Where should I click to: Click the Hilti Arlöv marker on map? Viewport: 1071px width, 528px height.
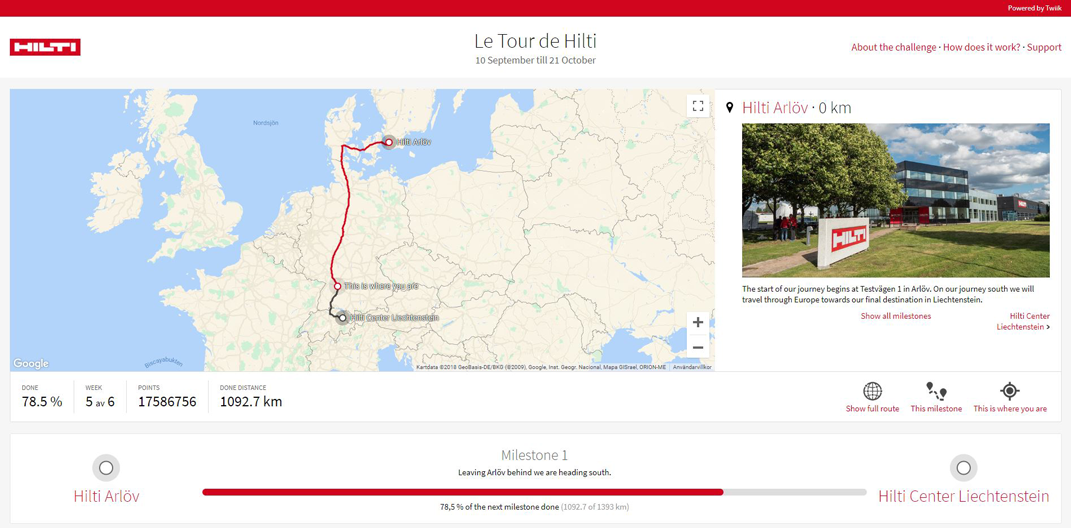point(388,142)
